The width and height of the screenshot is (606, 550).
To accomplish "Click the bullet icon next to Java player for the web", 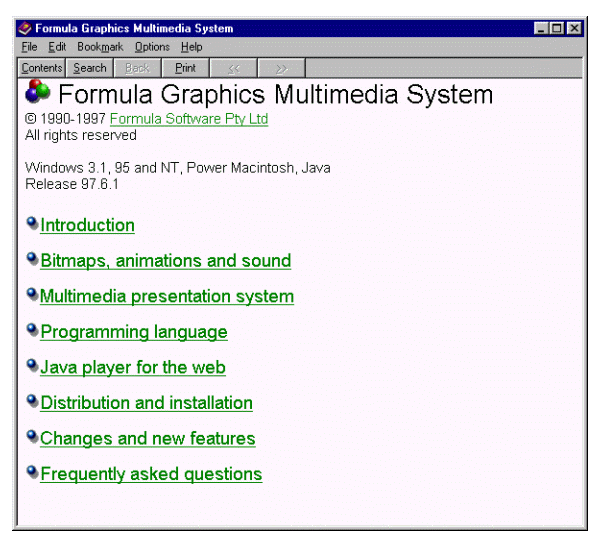I will (33, 366).
